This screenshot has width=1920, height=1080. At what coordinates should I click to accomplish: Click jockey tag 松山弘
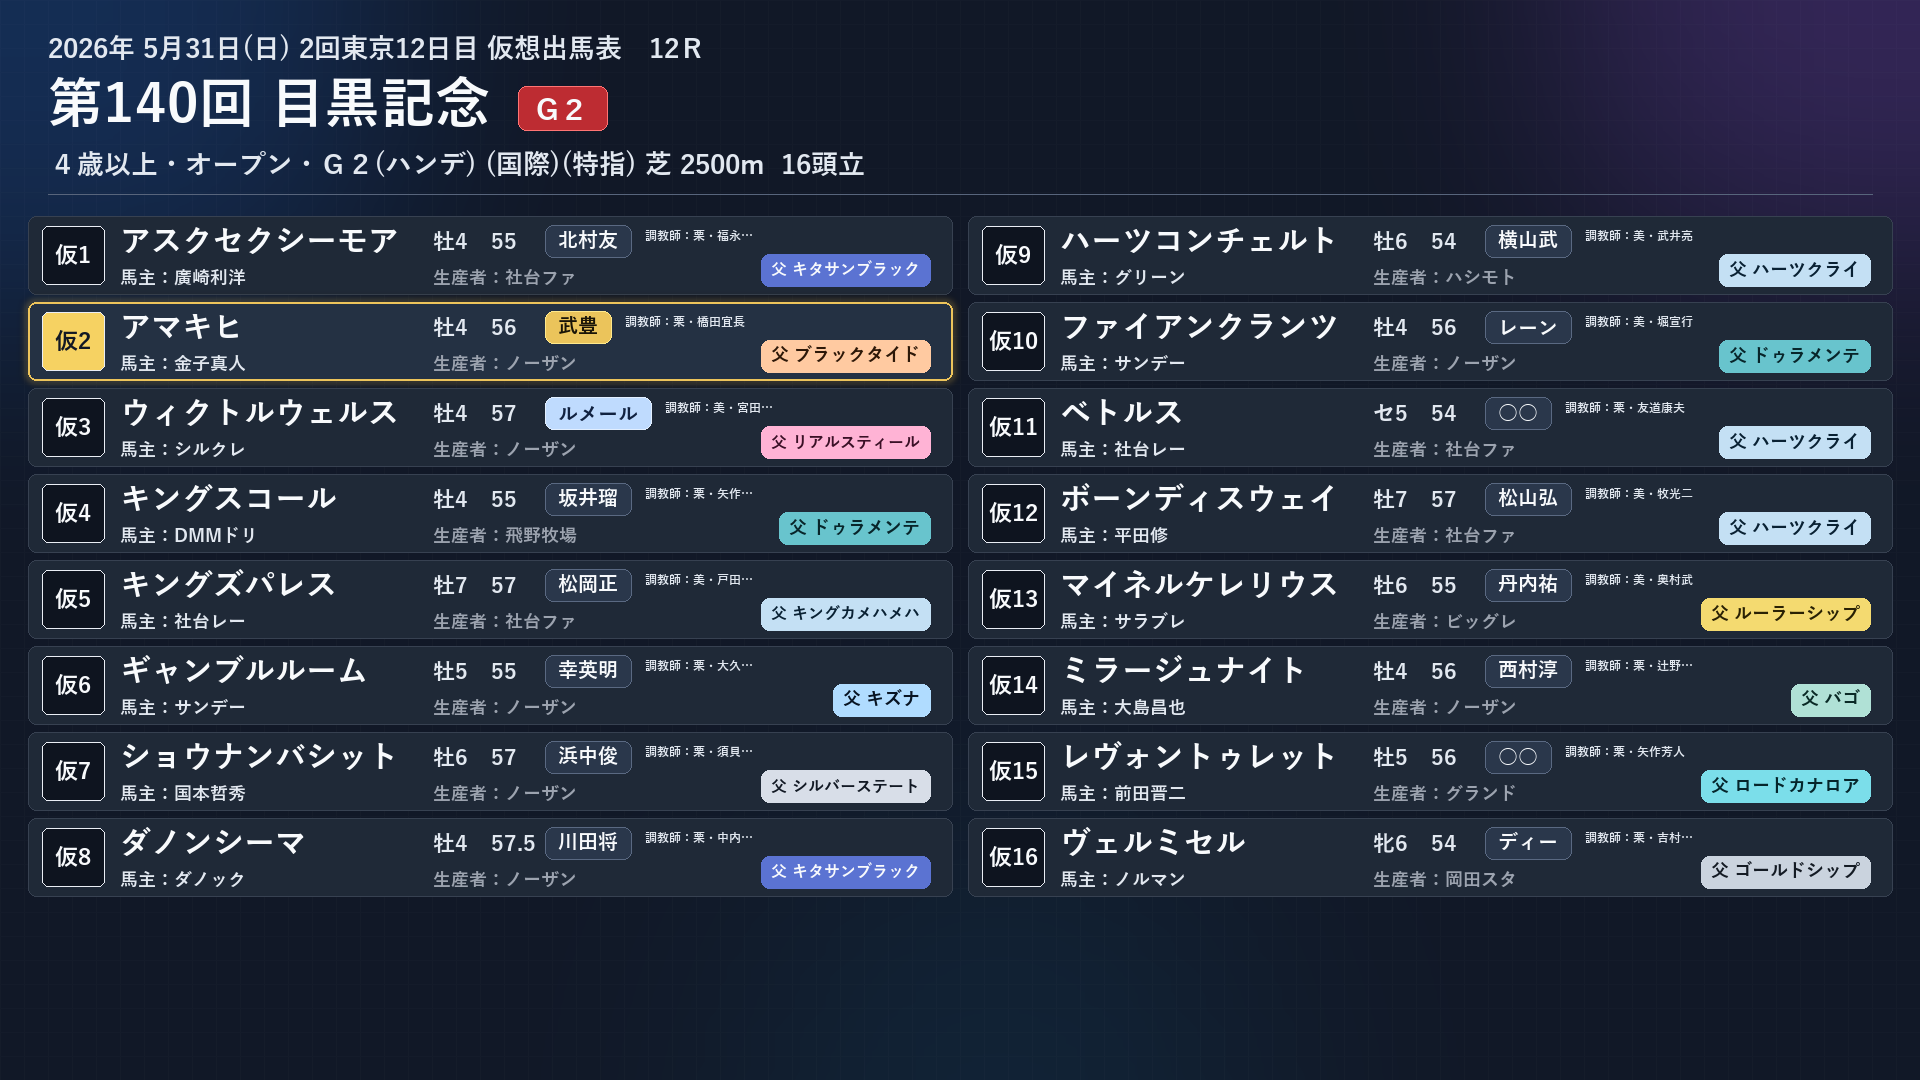1528,499
